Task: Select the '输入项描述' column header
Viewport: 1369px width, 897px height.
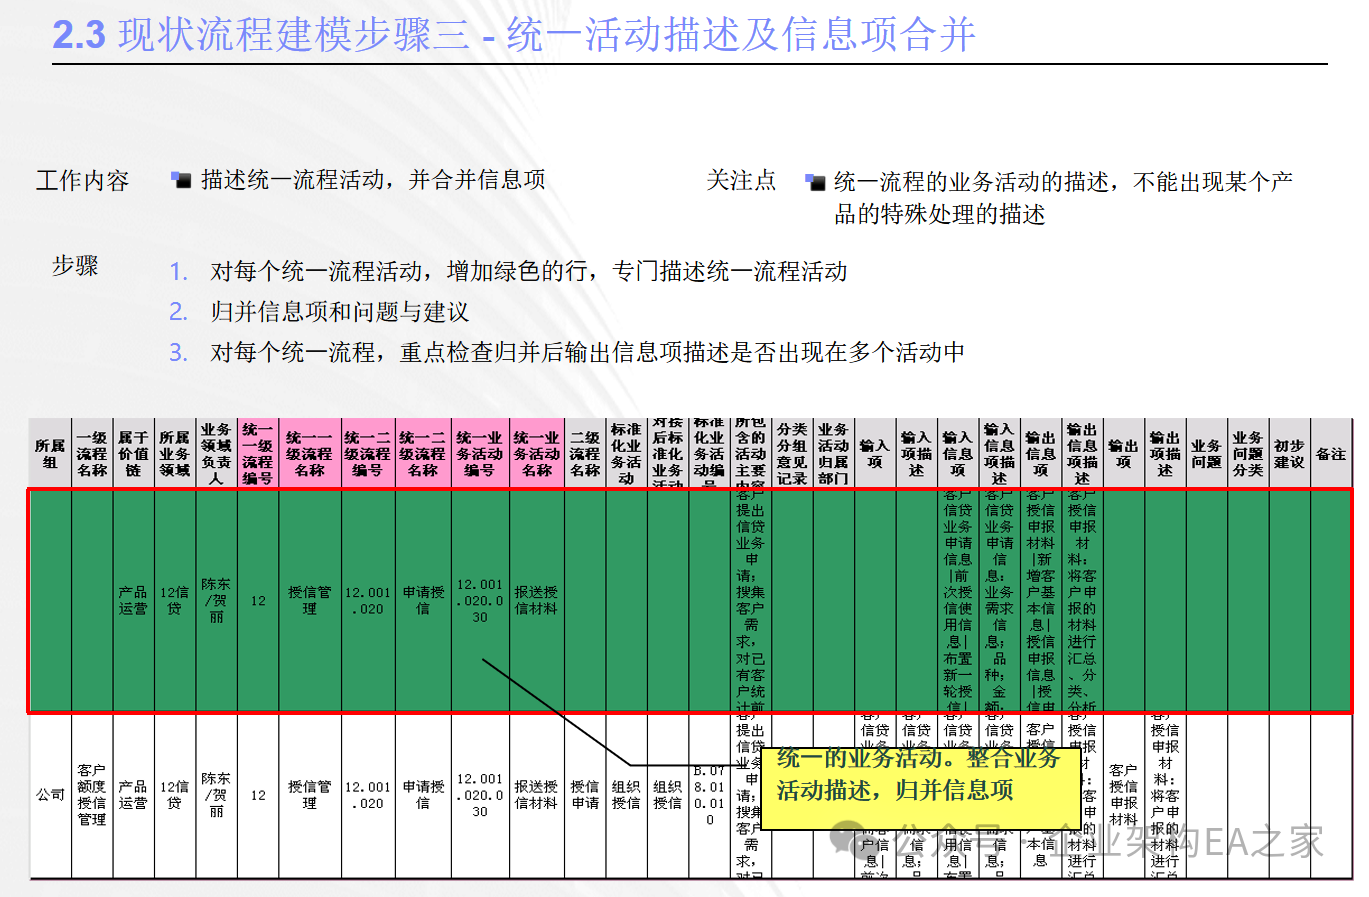Action: click(916, 454)
